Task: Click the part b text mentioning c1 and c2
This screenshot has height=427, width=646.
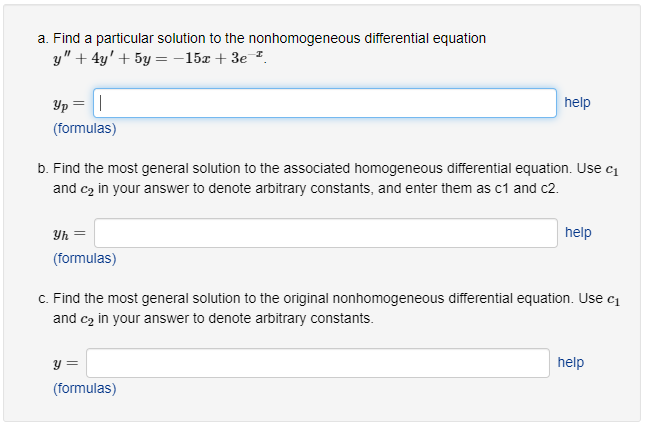Action: tap(336, 178)
